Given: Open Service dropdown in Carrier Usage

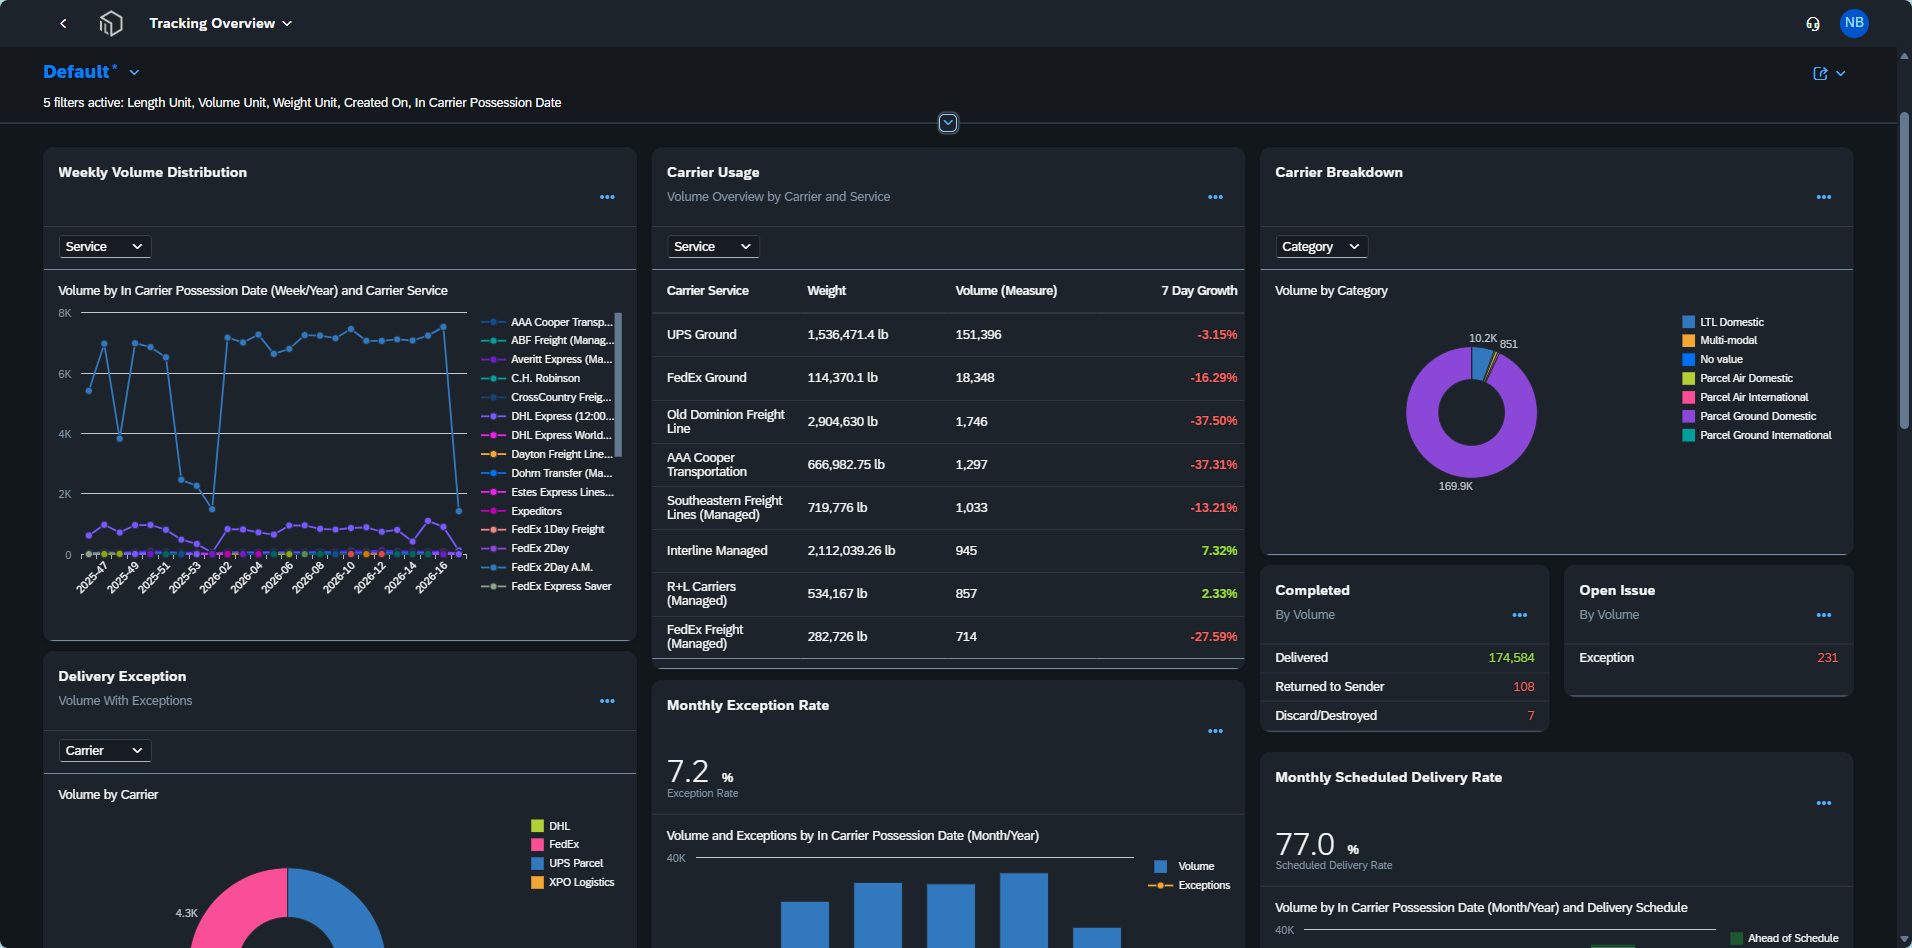Looking at the screenshot, I should (713, 246).
